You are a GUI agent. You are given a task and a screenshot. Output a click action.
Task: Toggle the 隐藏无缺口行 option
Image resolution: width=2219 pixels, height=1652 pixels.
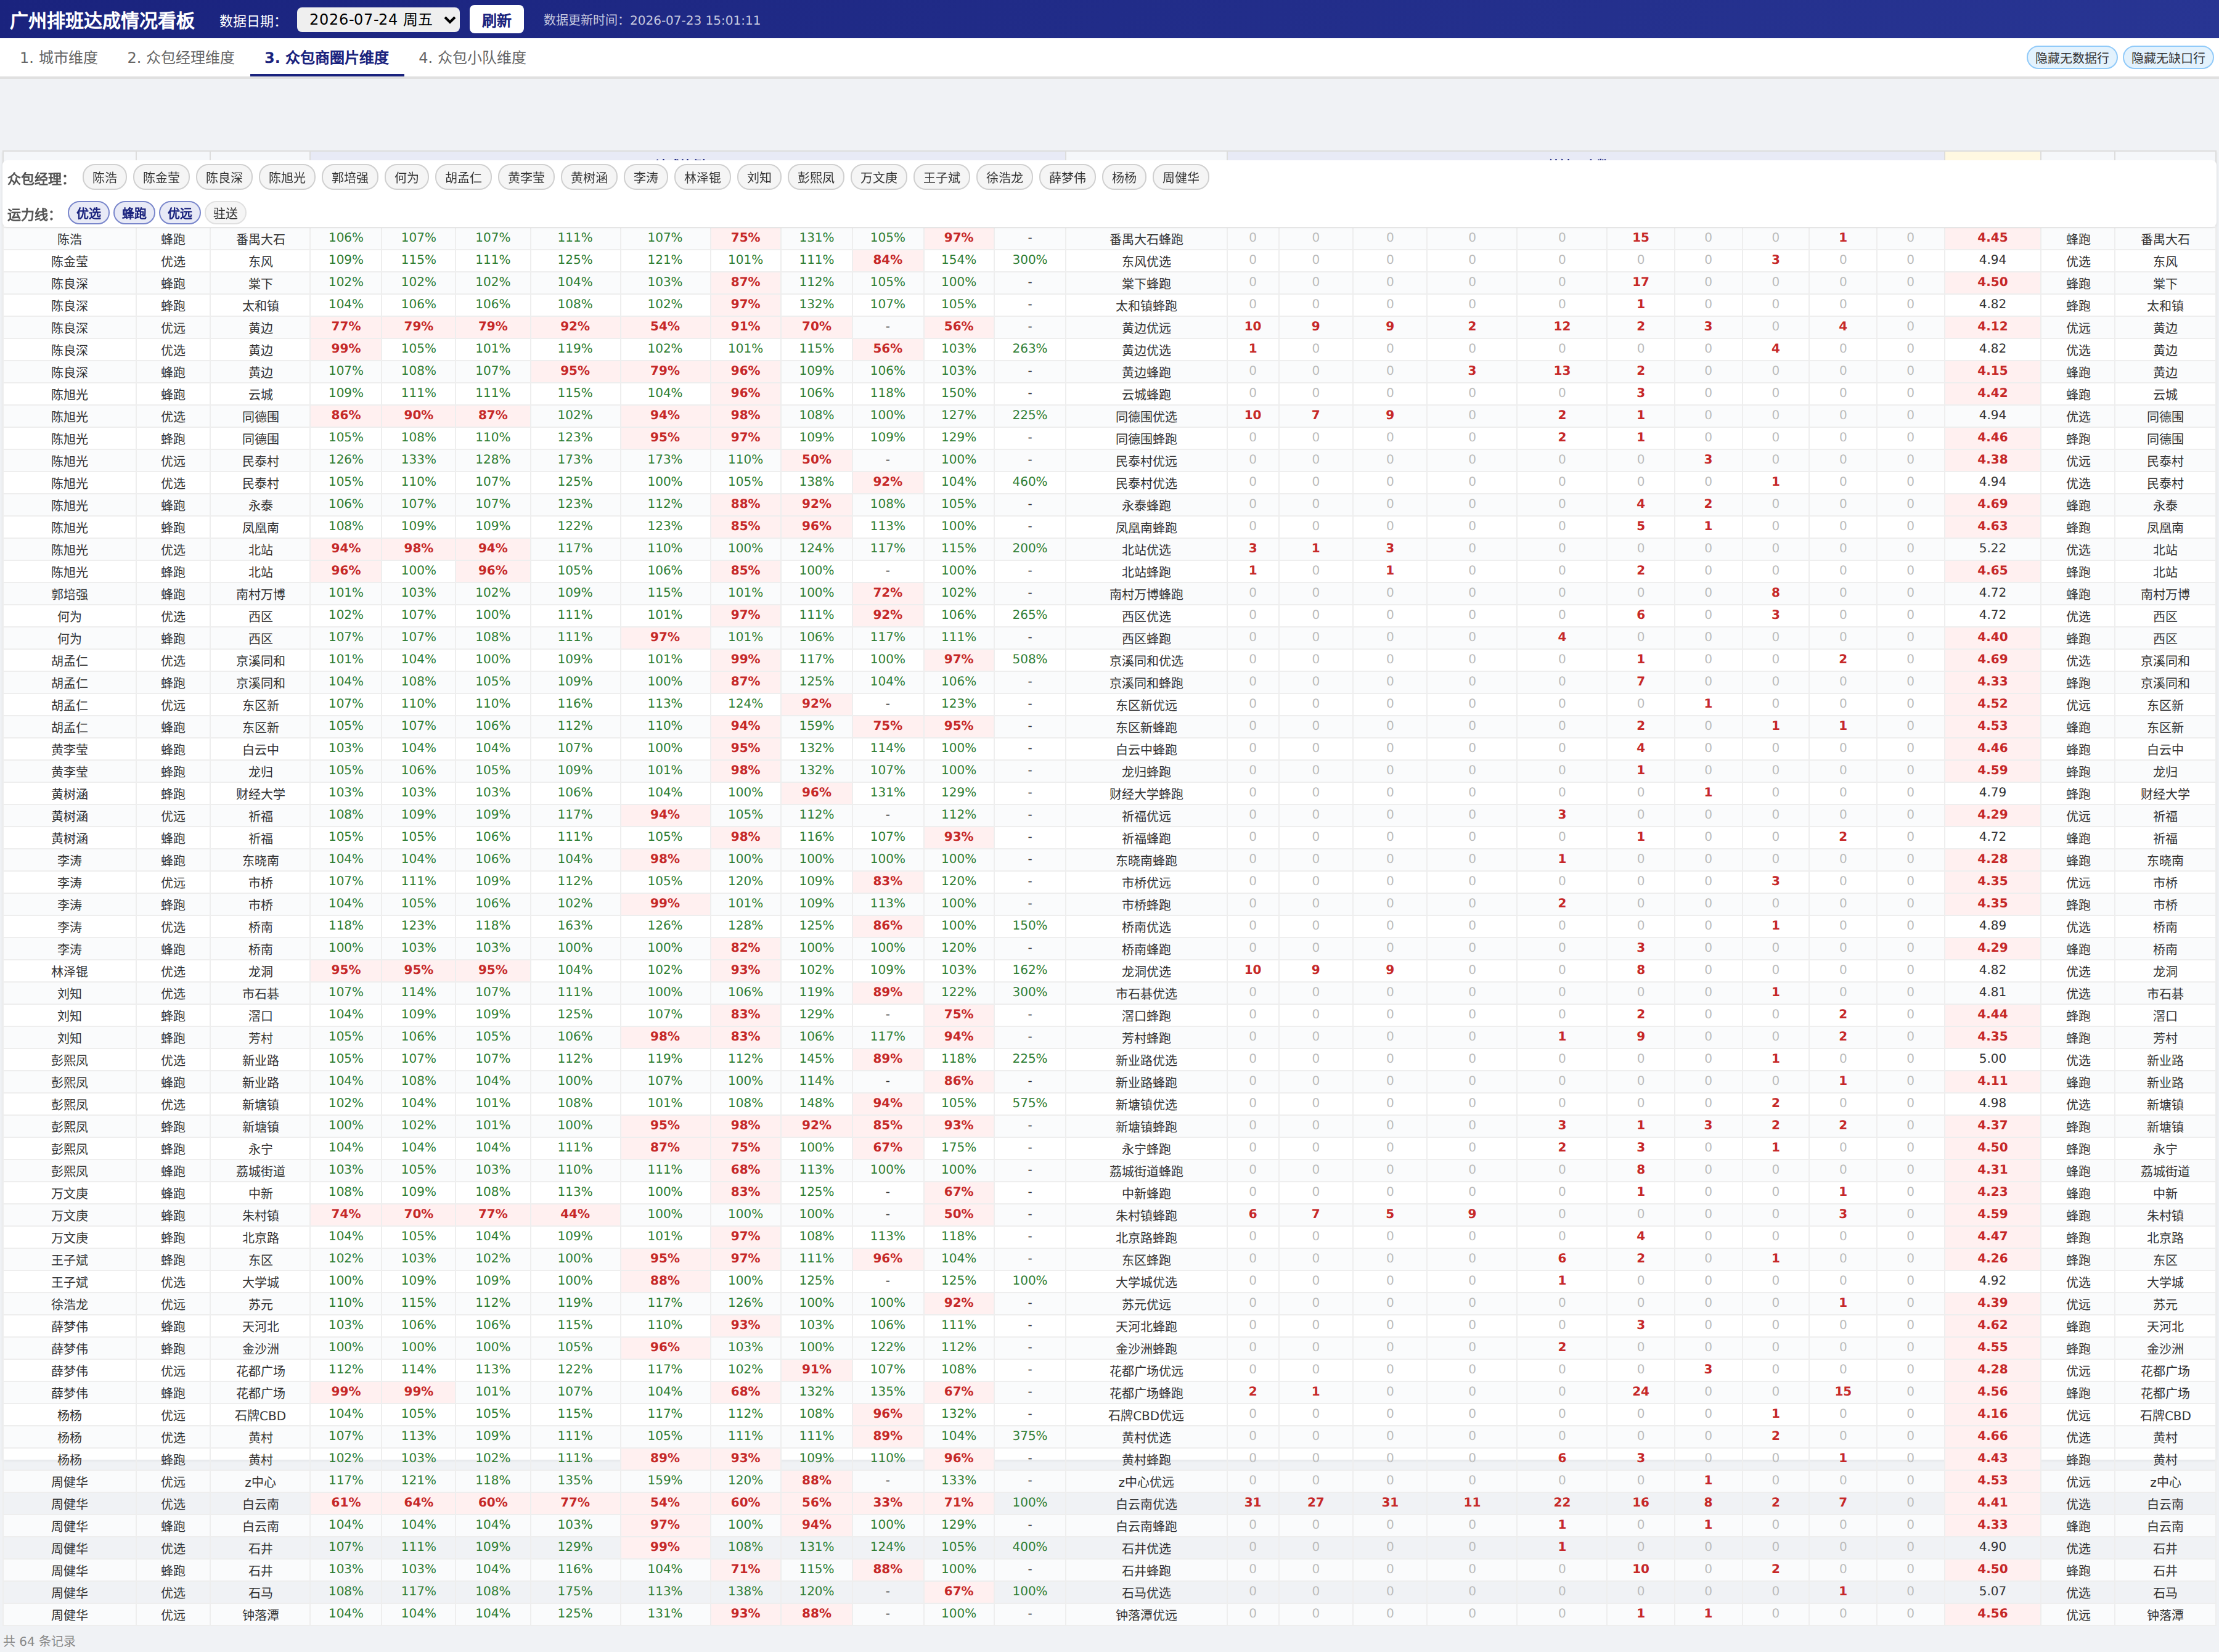tap(2168, 58)
